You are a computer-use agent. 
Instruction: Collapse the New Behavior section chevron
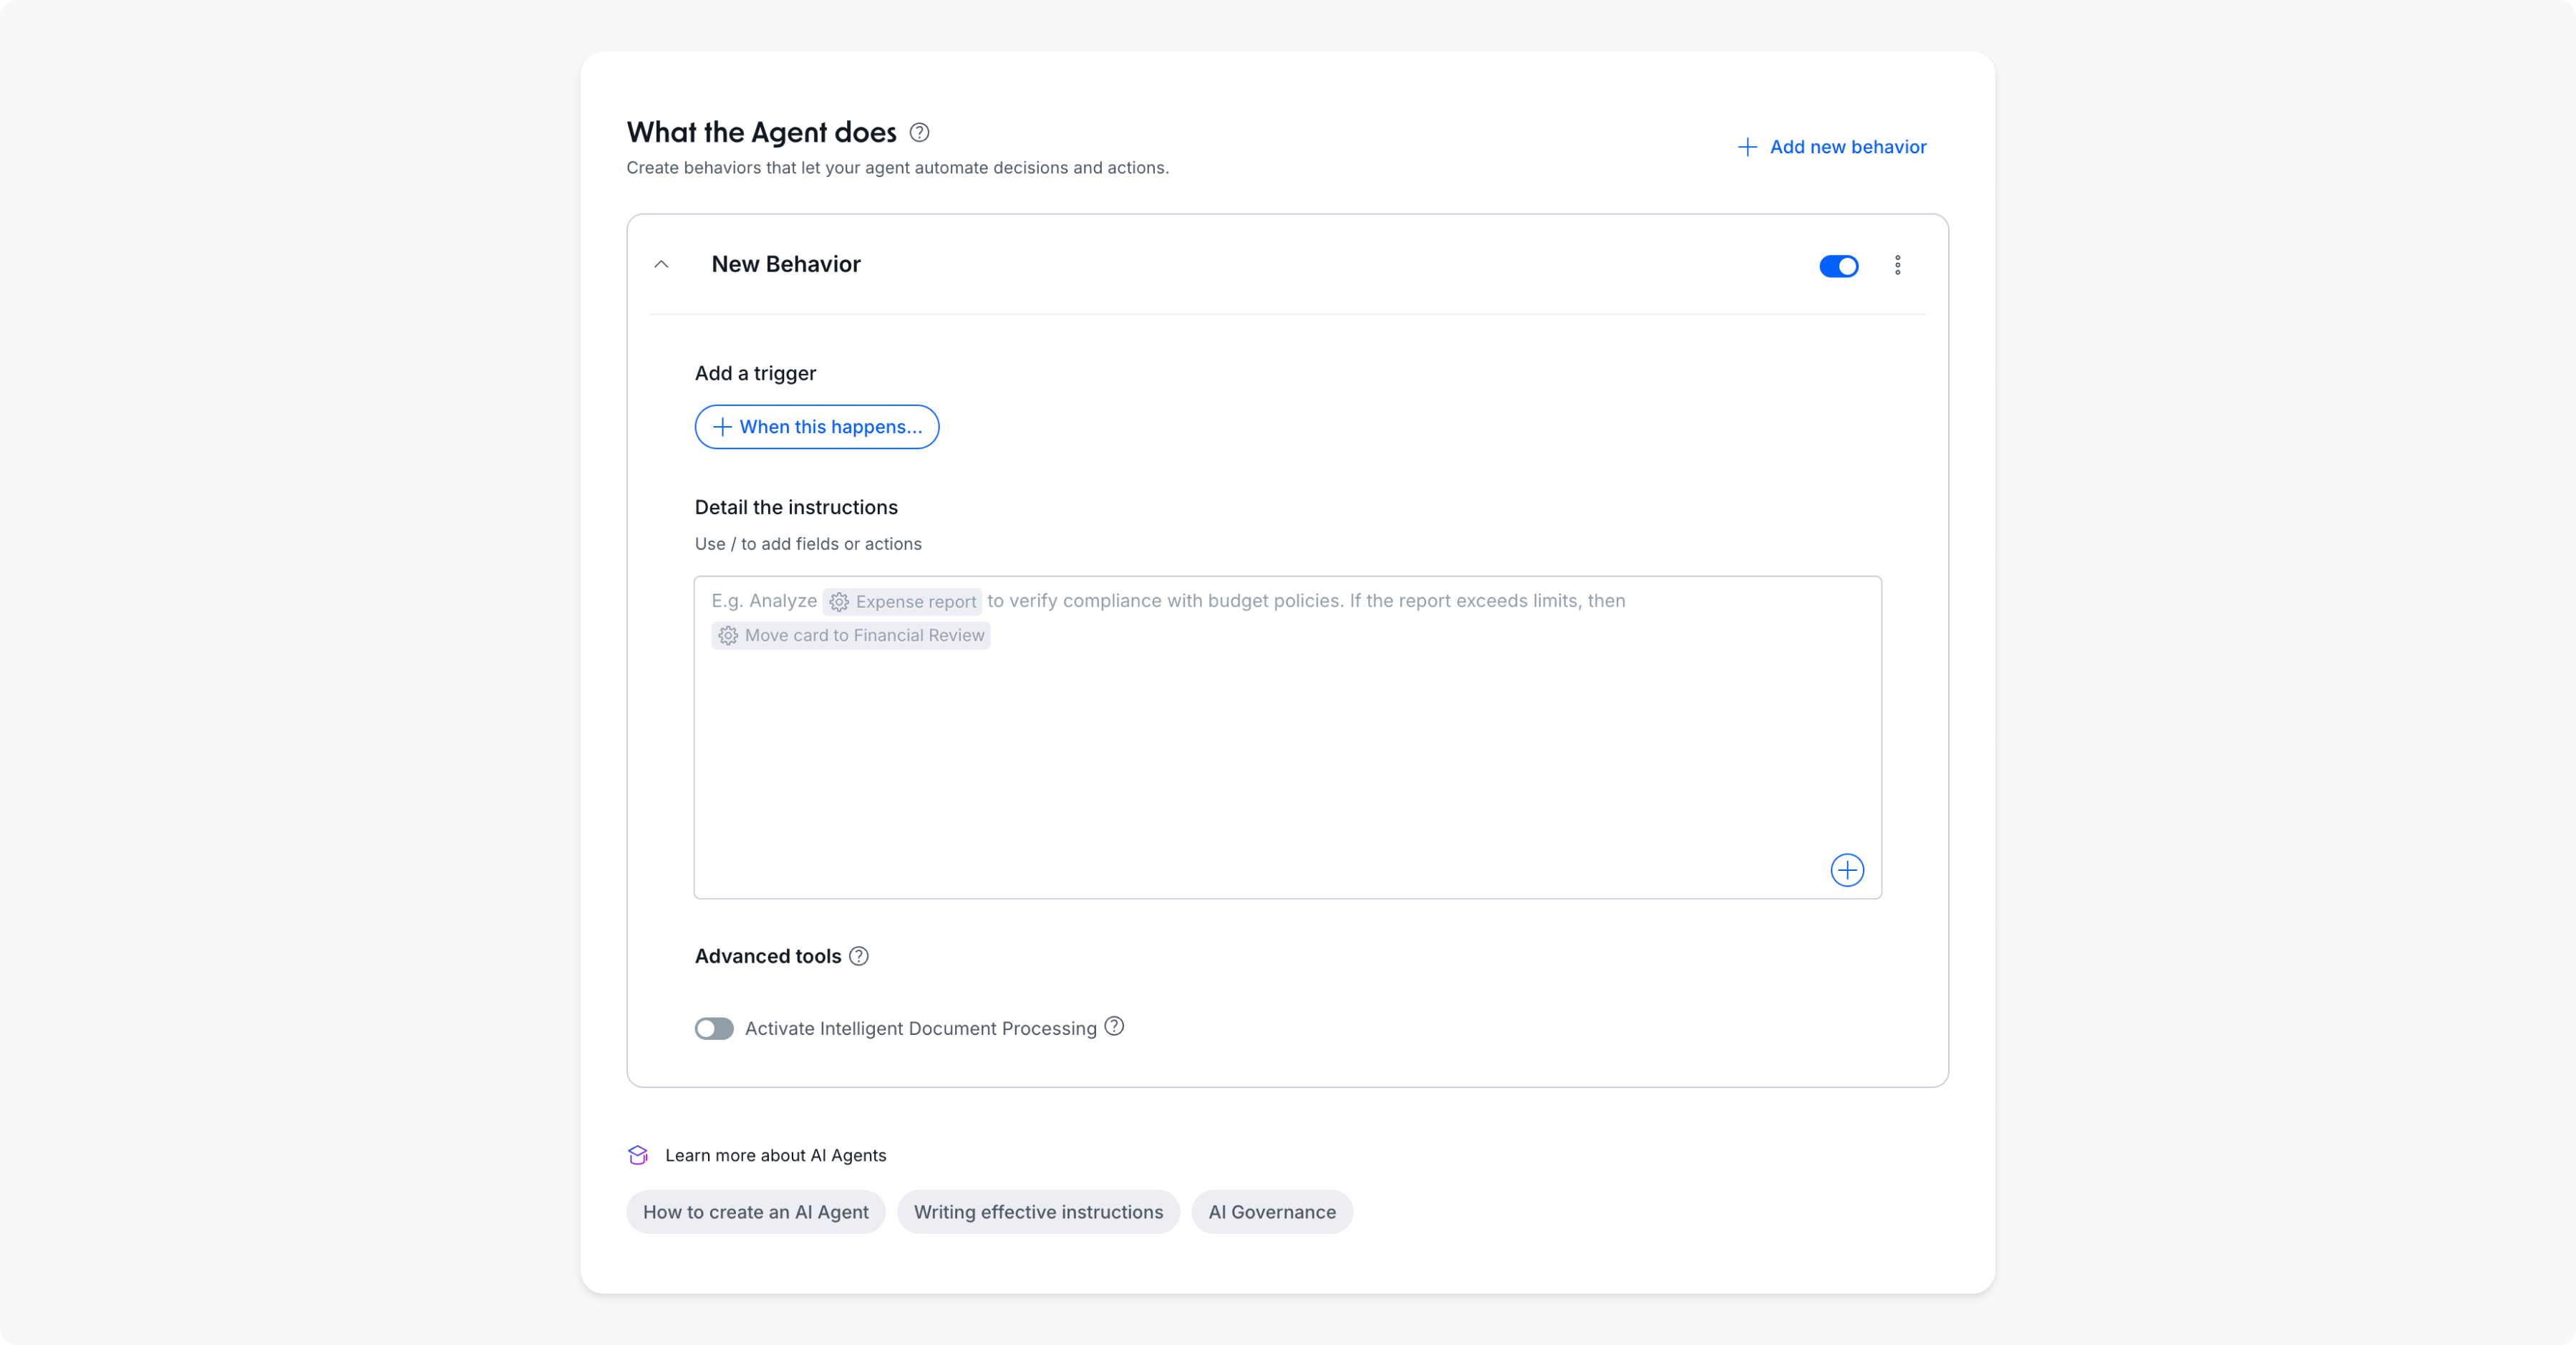[661, 265]
